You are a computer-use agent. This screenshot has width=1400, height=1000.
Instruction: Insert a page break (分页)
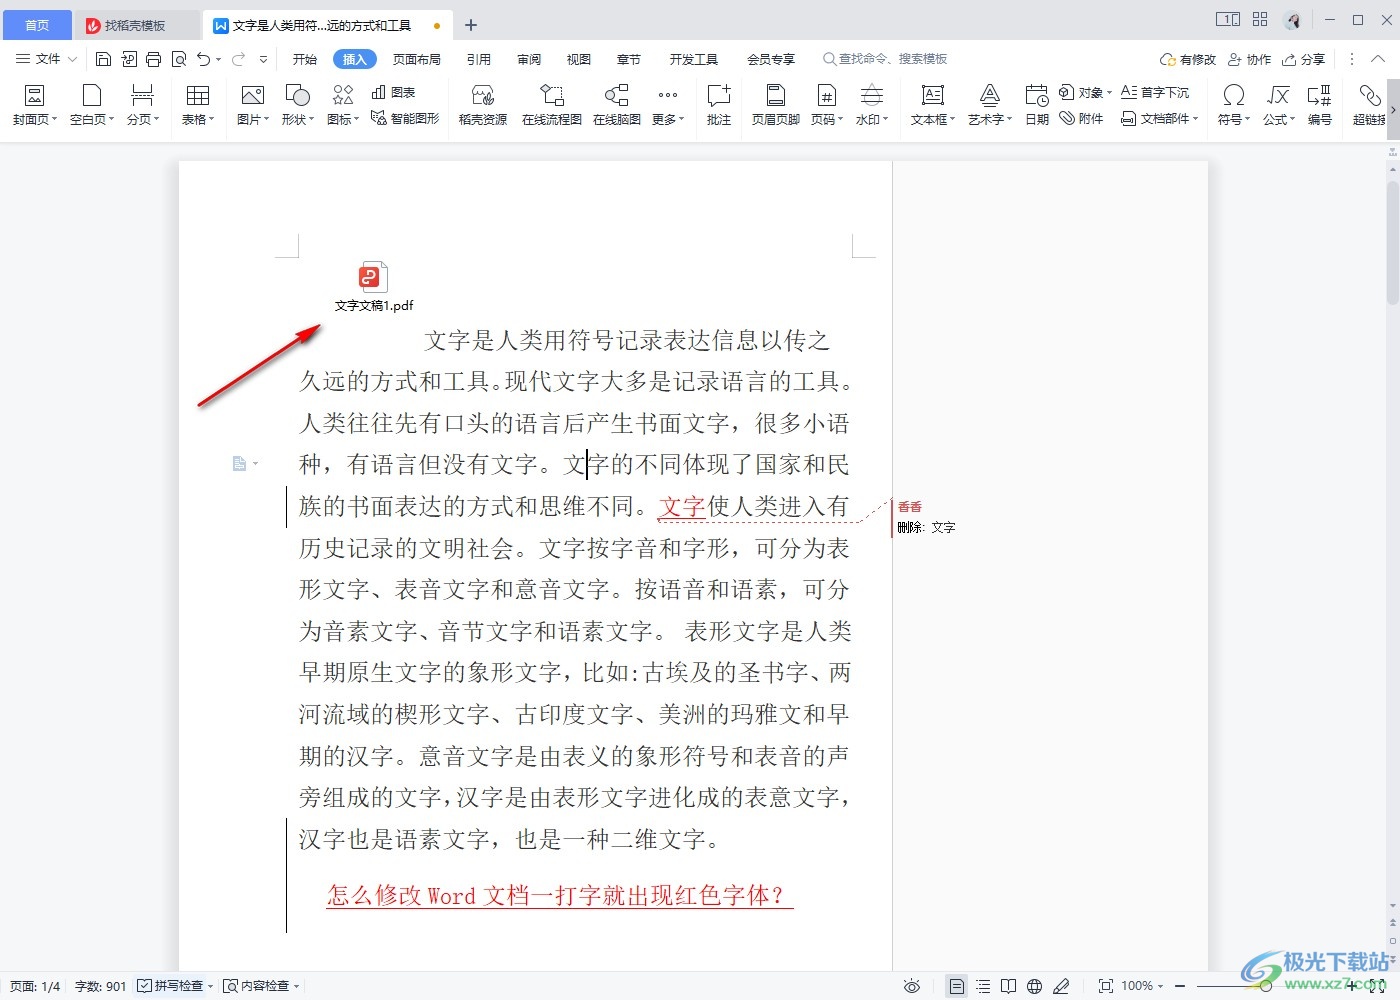143,104
